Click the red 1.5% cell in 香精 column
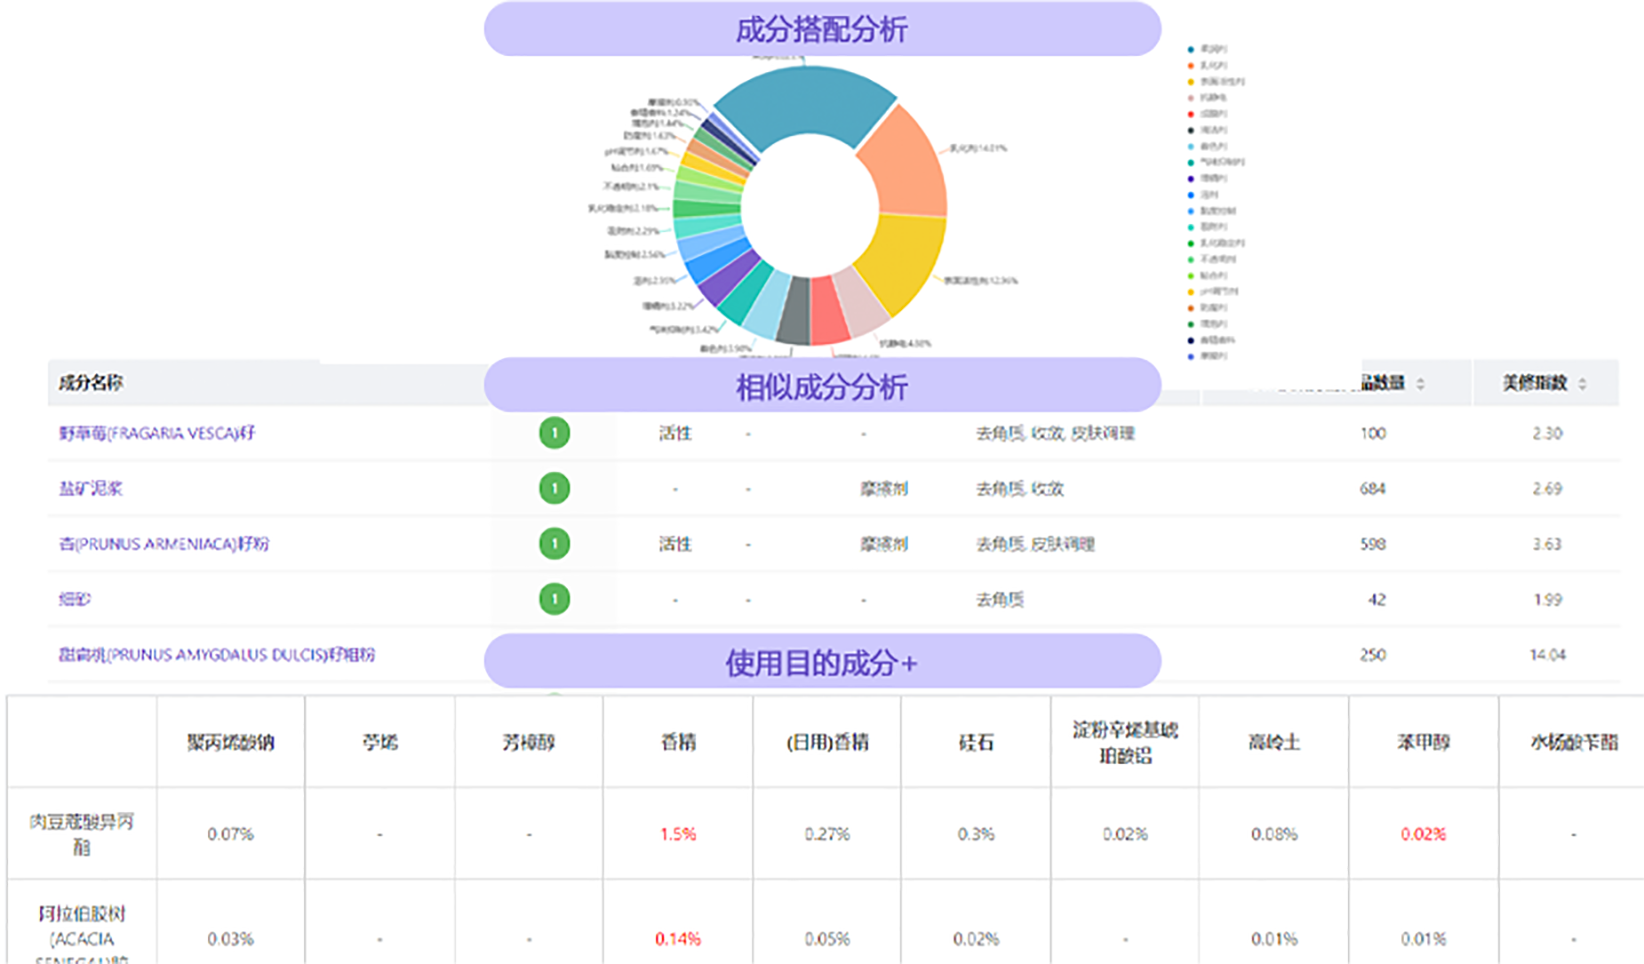This screenshot has height=964, width=1644. (x=678, y=834)
